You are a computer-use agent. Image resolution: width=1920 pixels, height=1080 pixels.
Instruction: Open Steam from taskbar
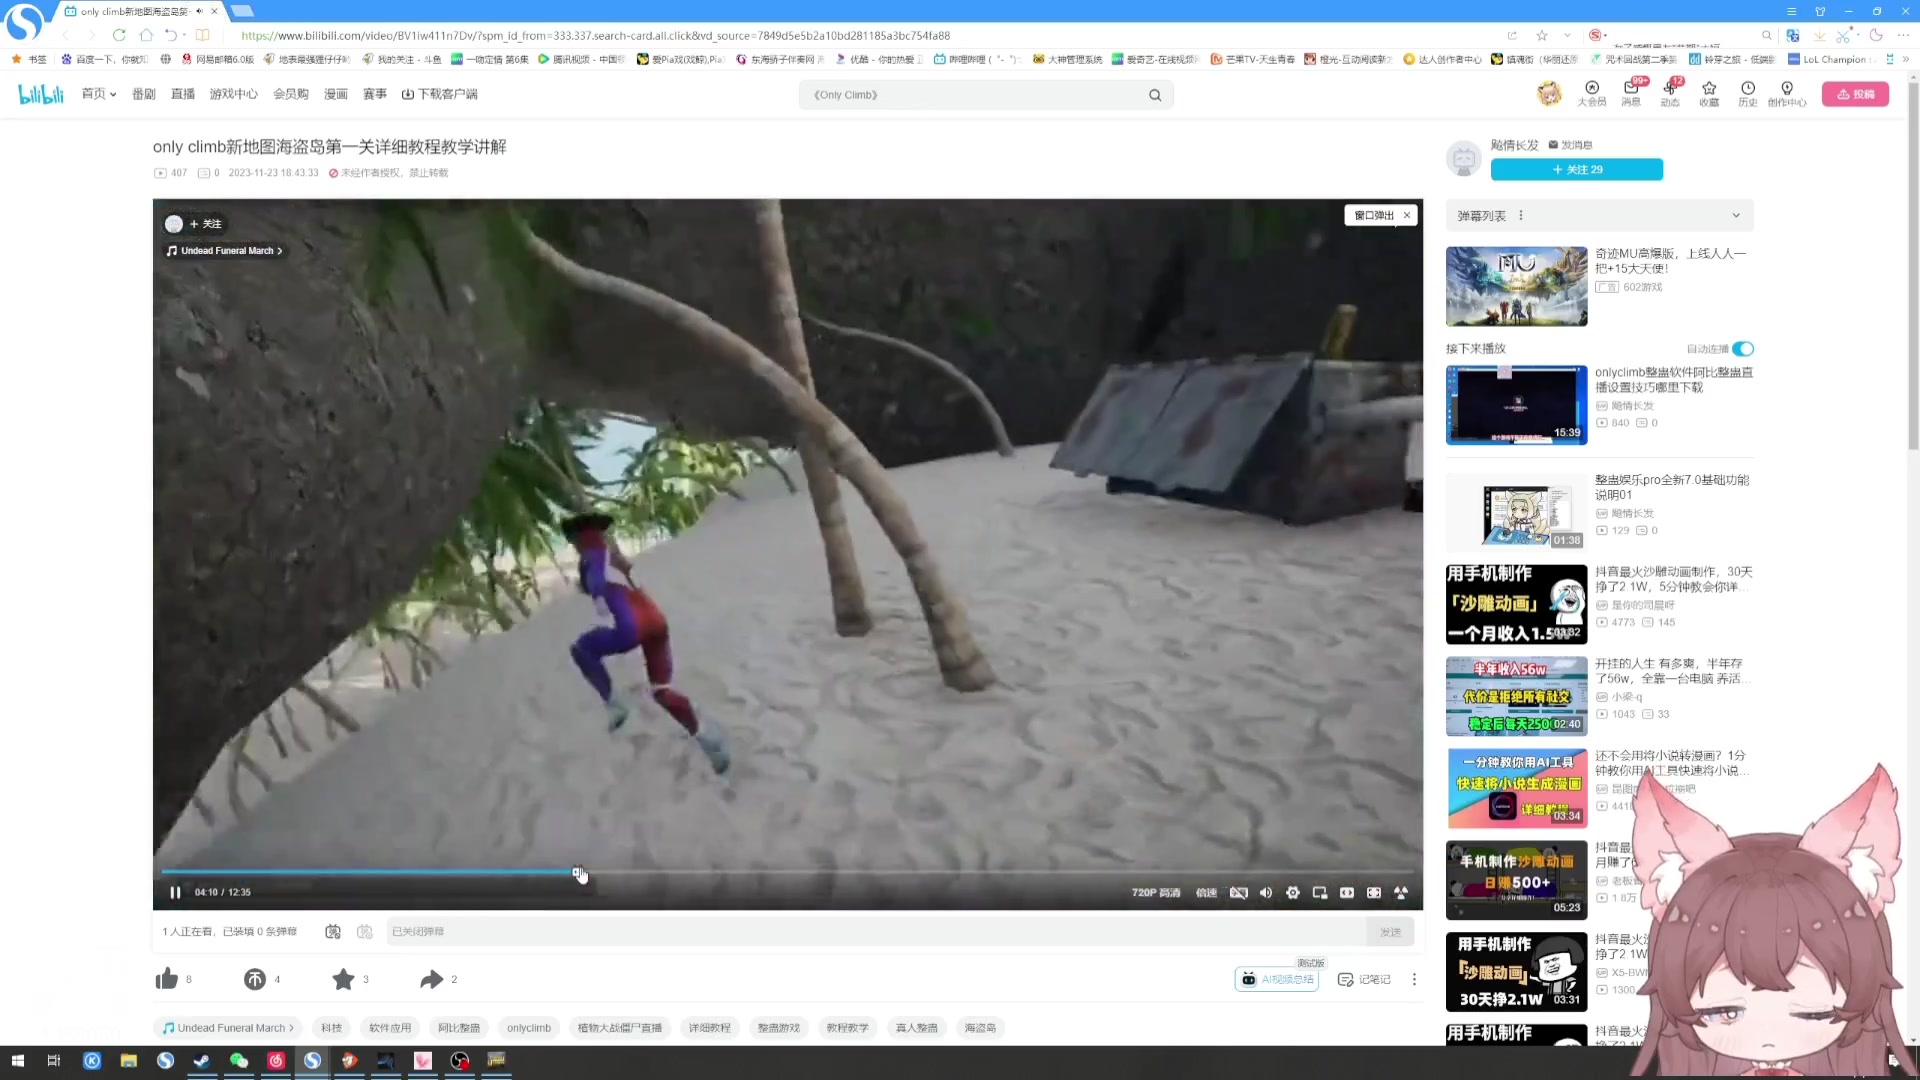(x=202, y=1061)
